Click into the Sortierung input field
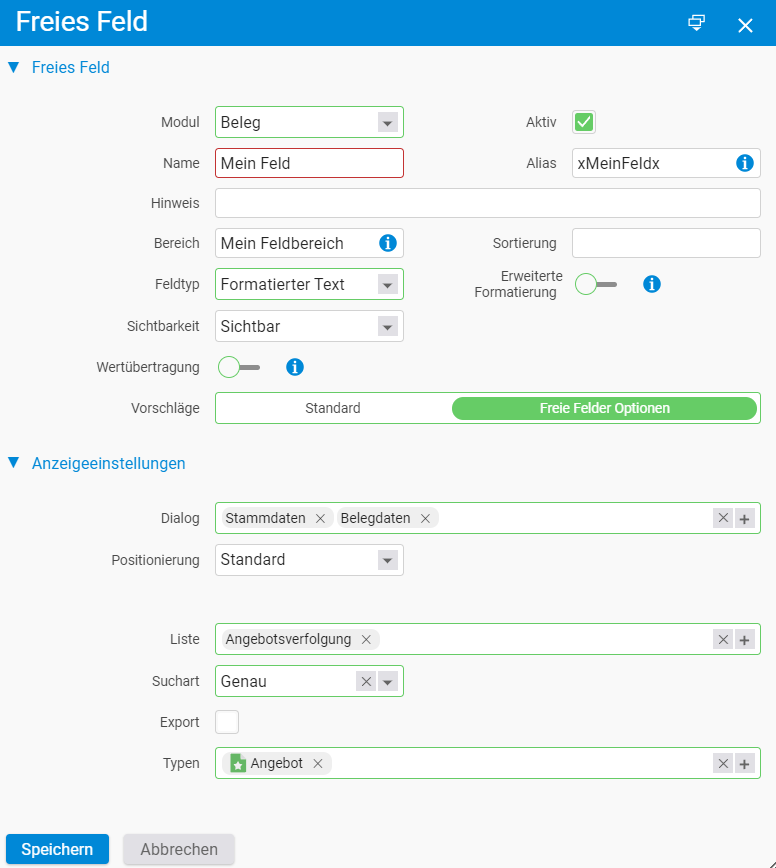Viewport: 776px width, 868px height. point(666,243)
